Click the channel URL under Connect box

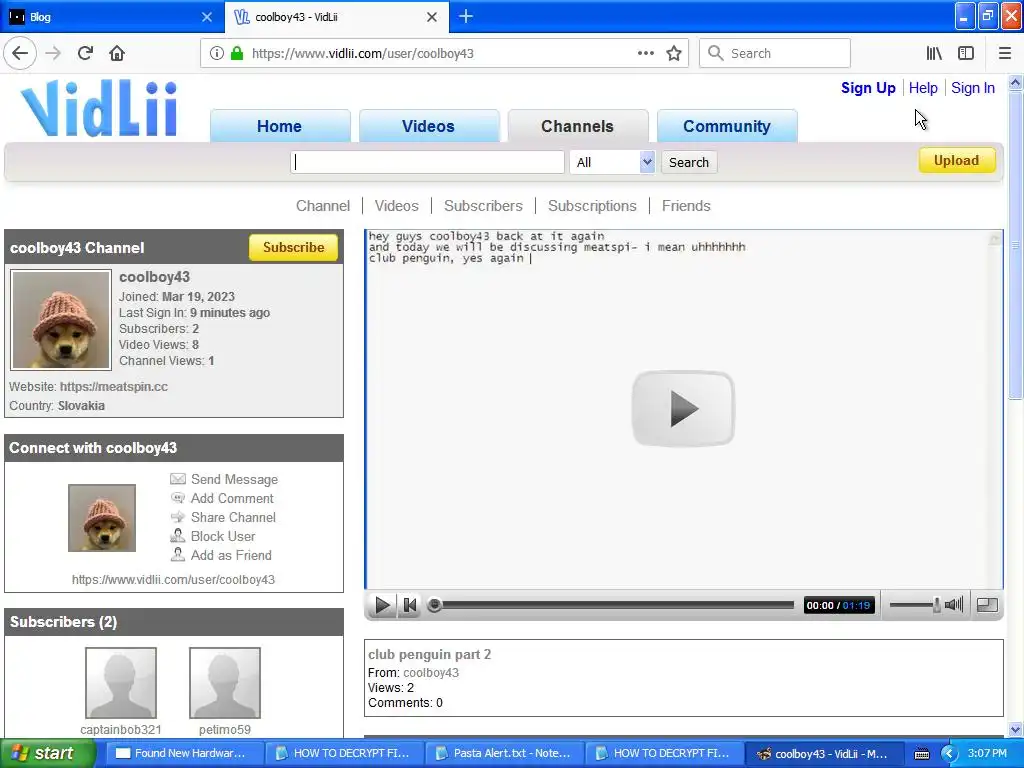coord(173,579)
